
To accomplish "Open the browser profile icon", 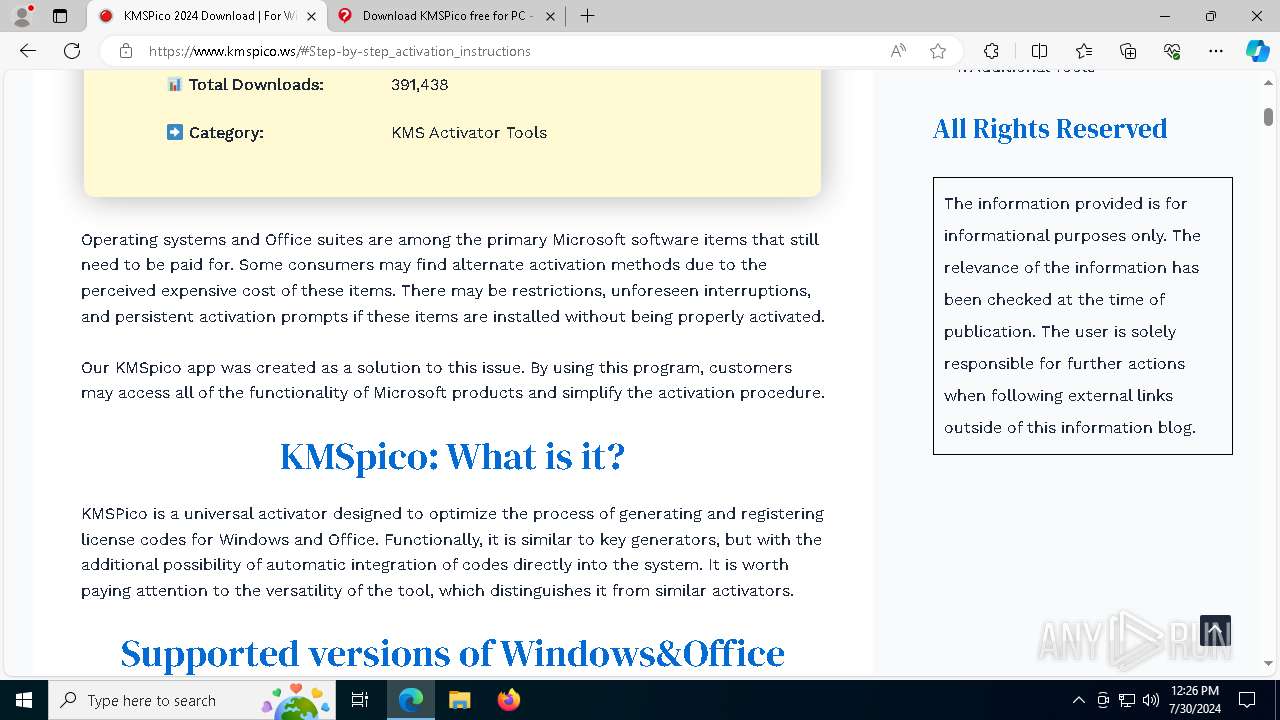I will tap(22, 16).
